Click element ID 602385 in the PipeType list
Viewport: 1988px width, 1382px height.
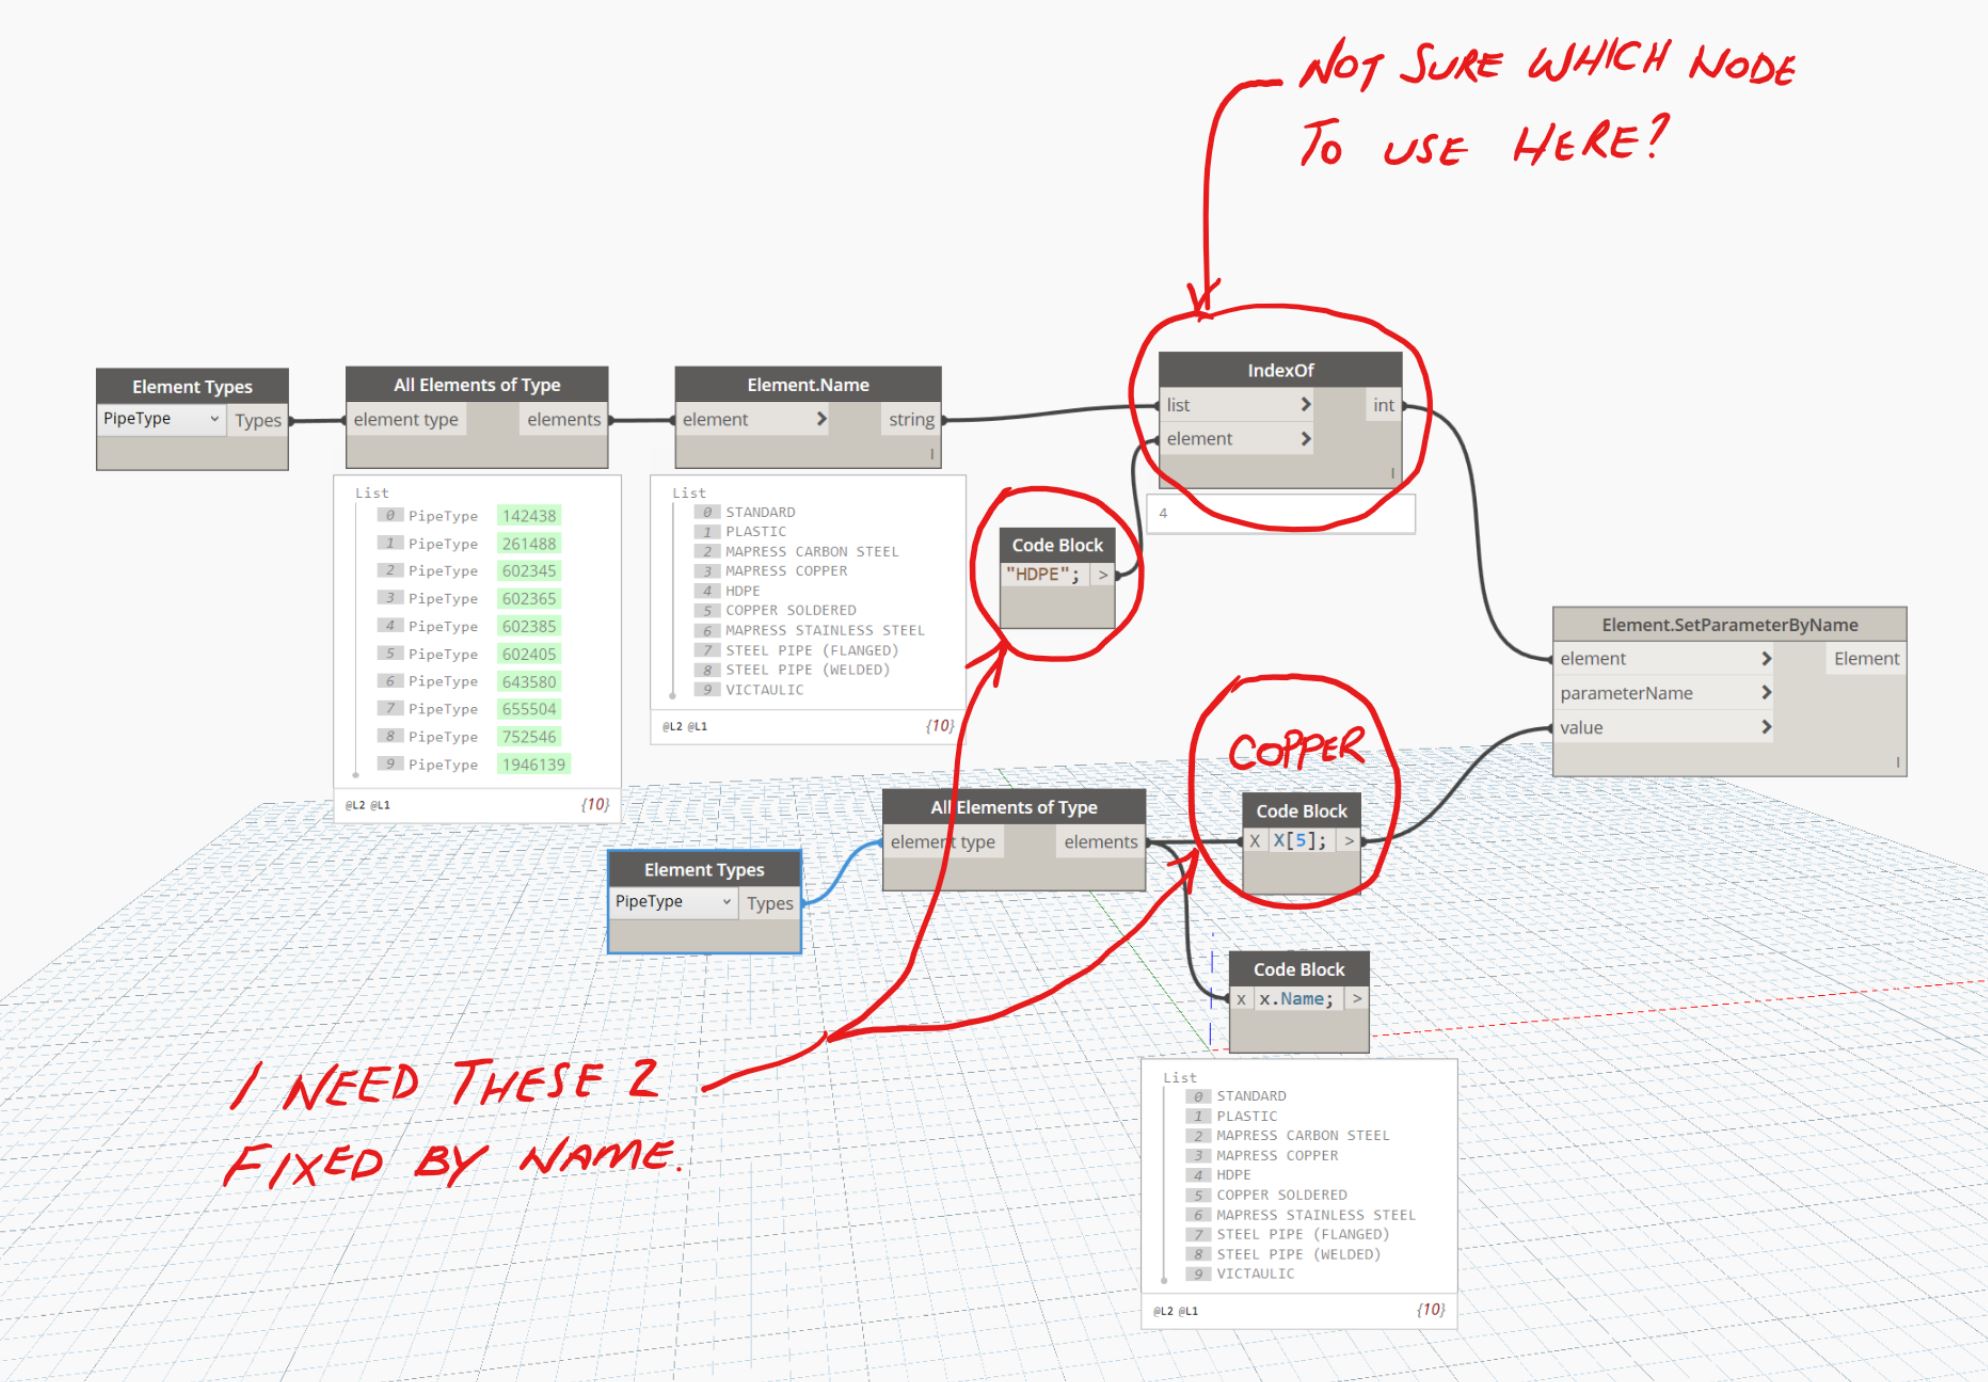click(x=529, y=626)
